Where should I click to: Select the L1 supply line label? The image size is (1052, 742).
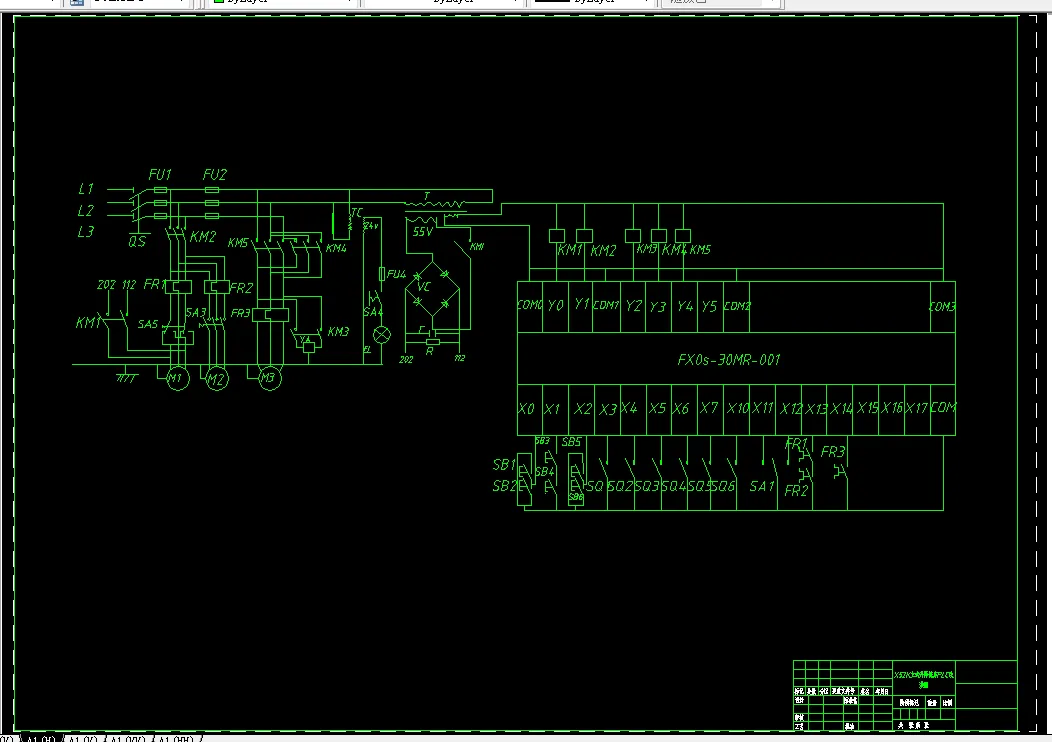86,189
